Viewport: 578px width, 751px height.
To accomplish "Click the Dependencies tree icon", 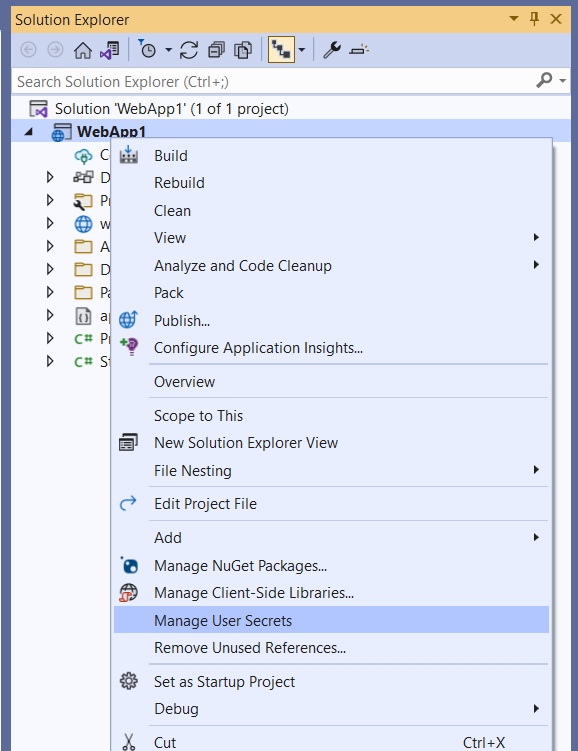I will tap(83, 178).
